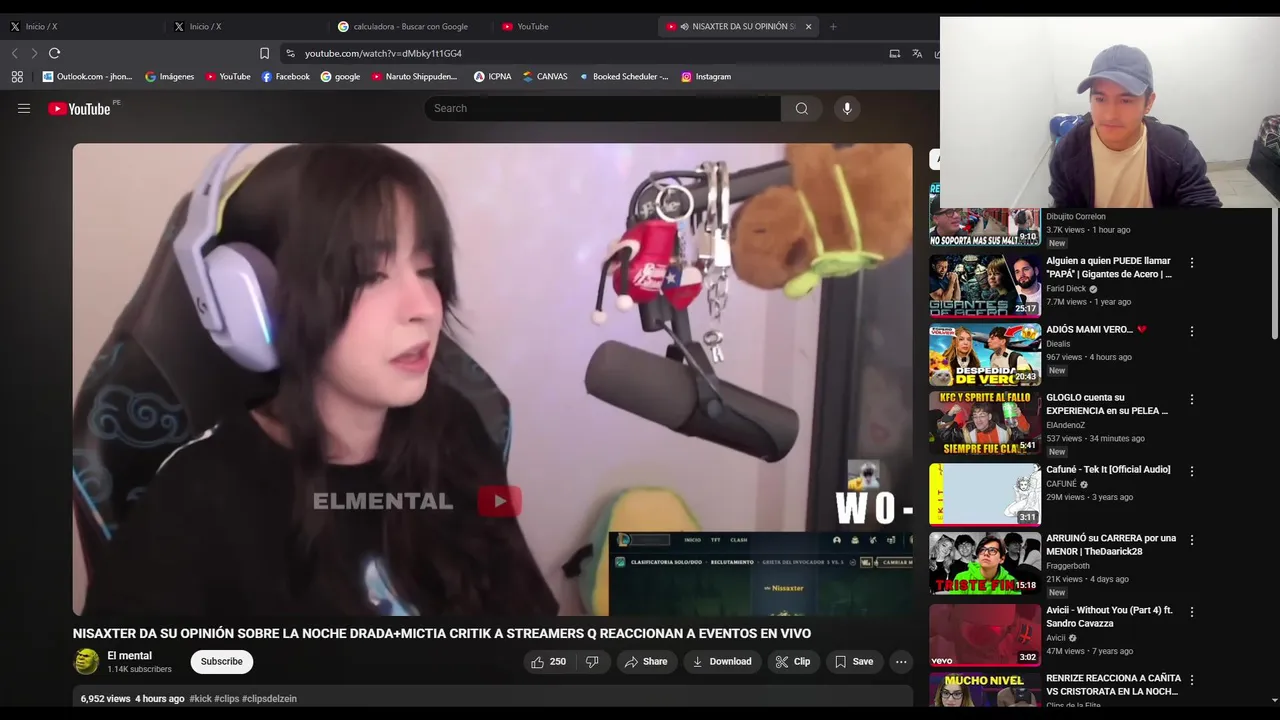Click the translate page icon
This screenshot has width=1280, height=720.
(x=917, y=53)
